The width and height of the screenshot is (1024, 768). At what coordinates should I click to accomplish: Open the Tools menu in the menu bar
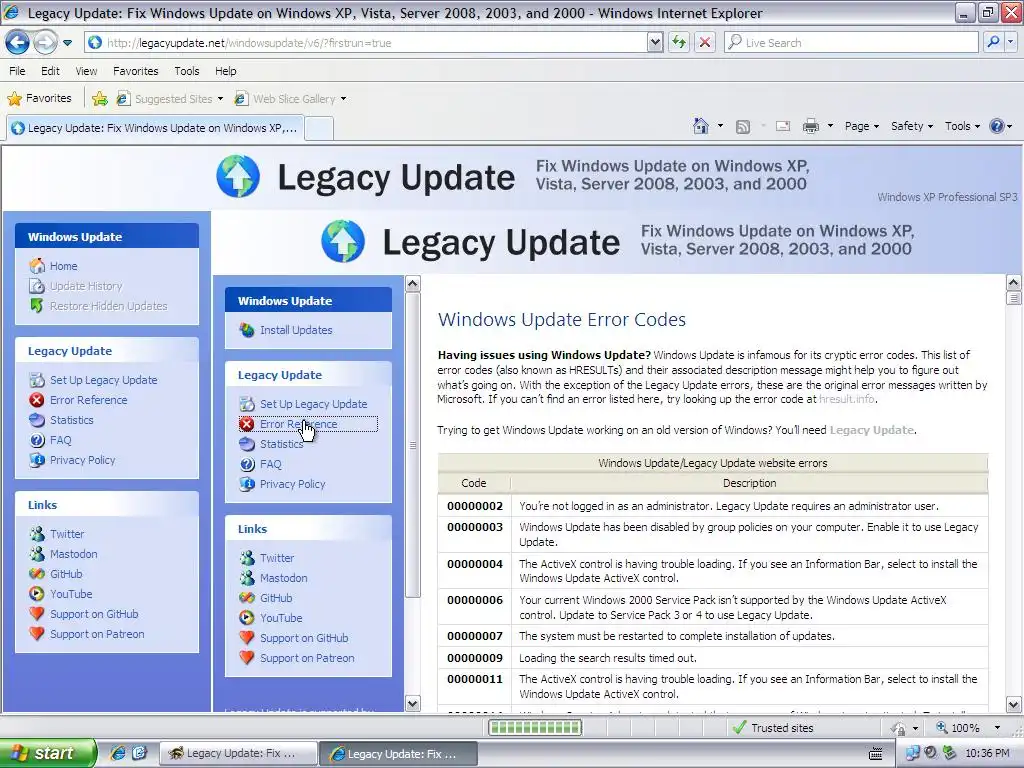(187, 71)
